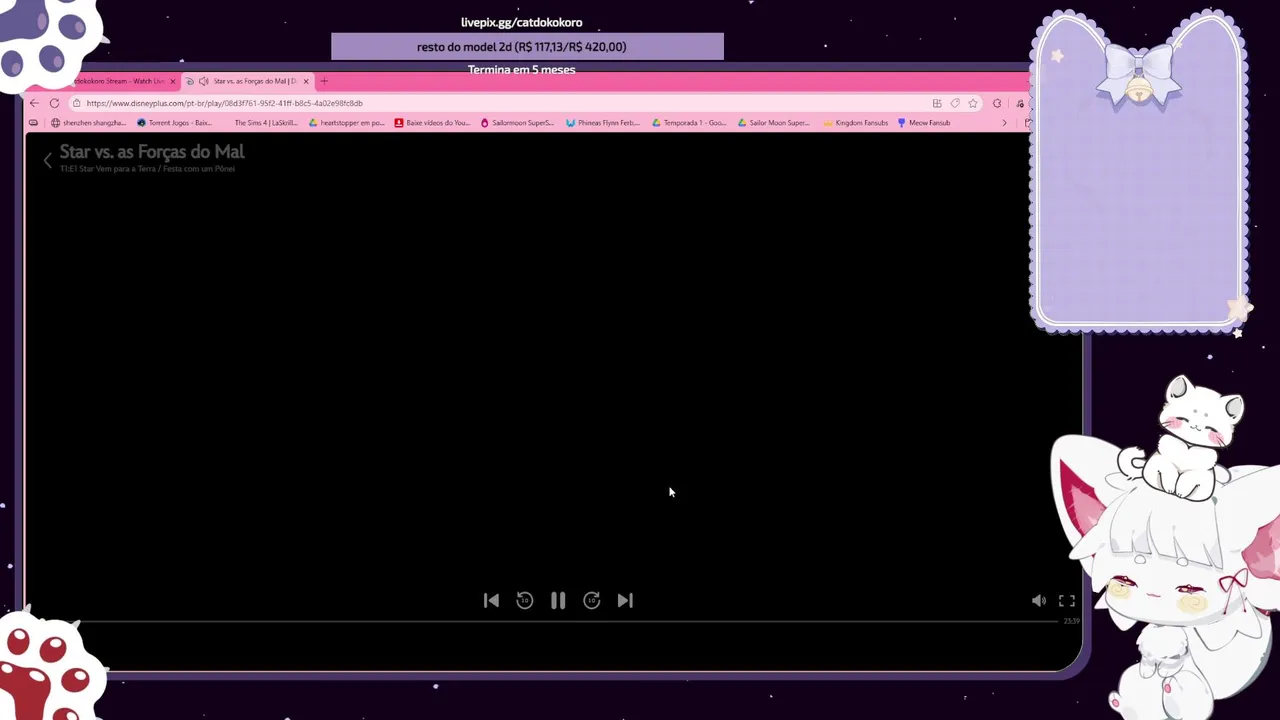Go back using the browser back arrow
The height and width of the screenshot is (720, 1280).
point(34,103)
